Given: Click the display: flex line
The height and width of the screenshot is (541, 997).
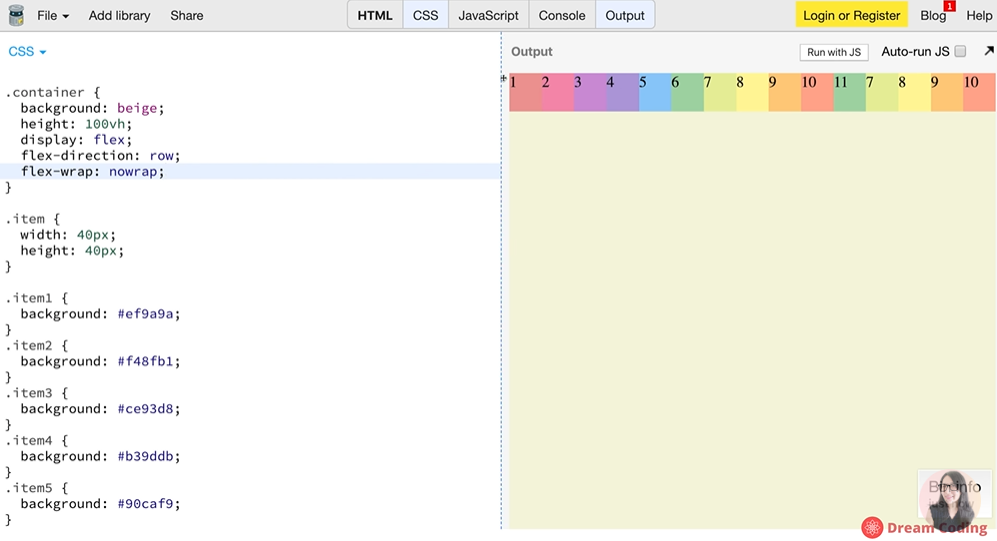Looking at the screenshot, I should tap(76, 140).
